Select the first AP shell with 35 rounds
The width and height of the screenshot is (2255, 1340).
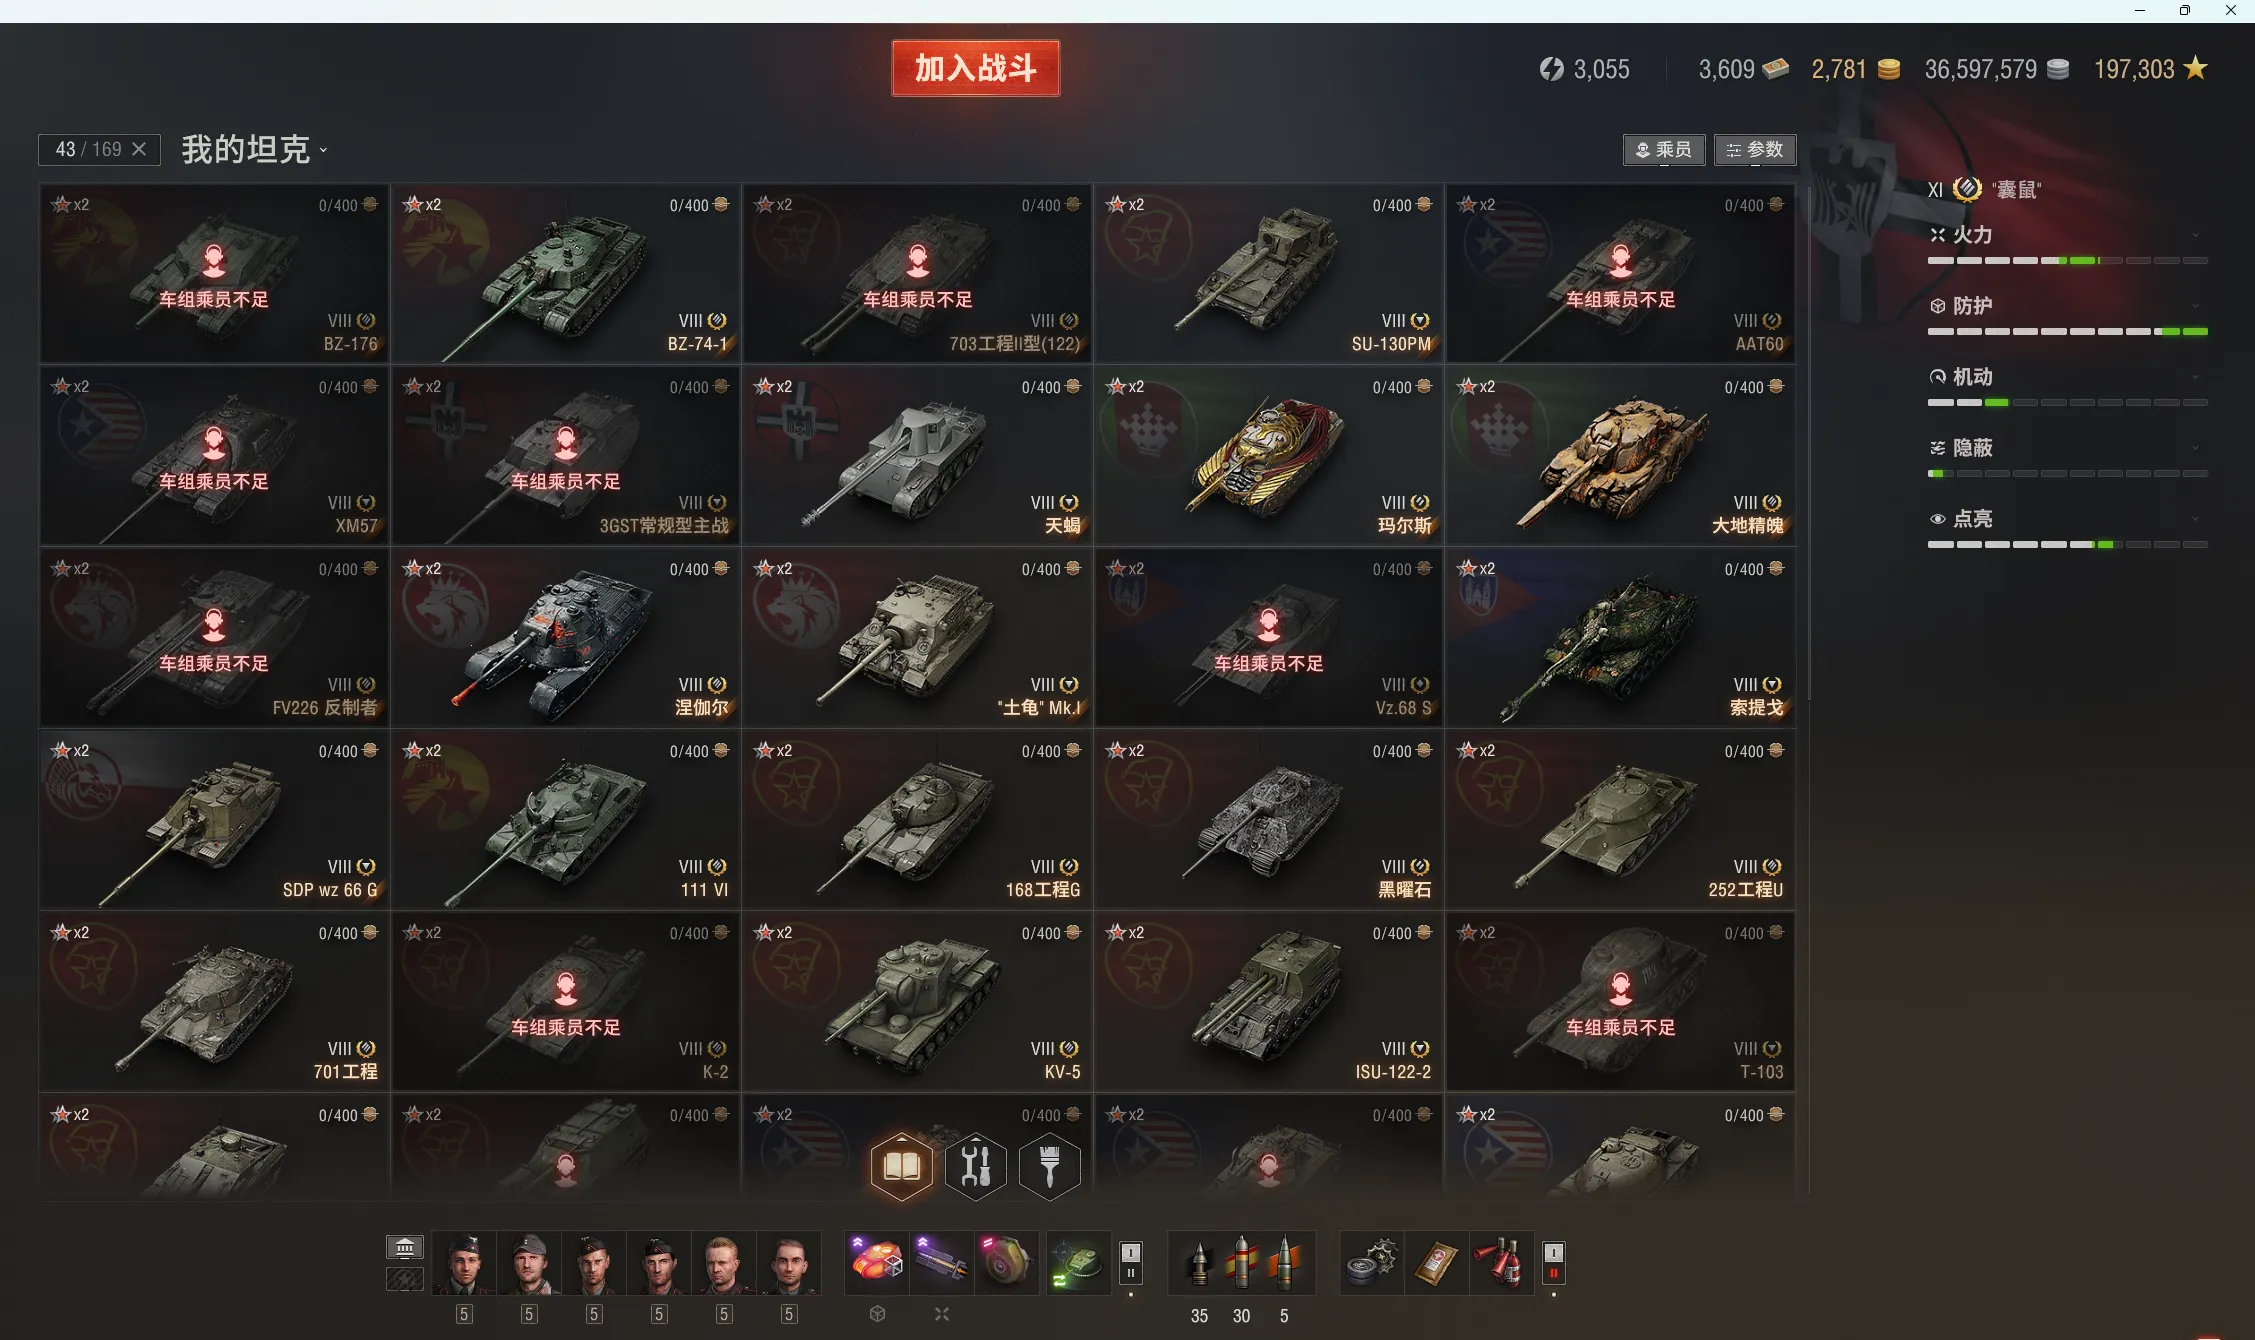coord(1199,1264)
